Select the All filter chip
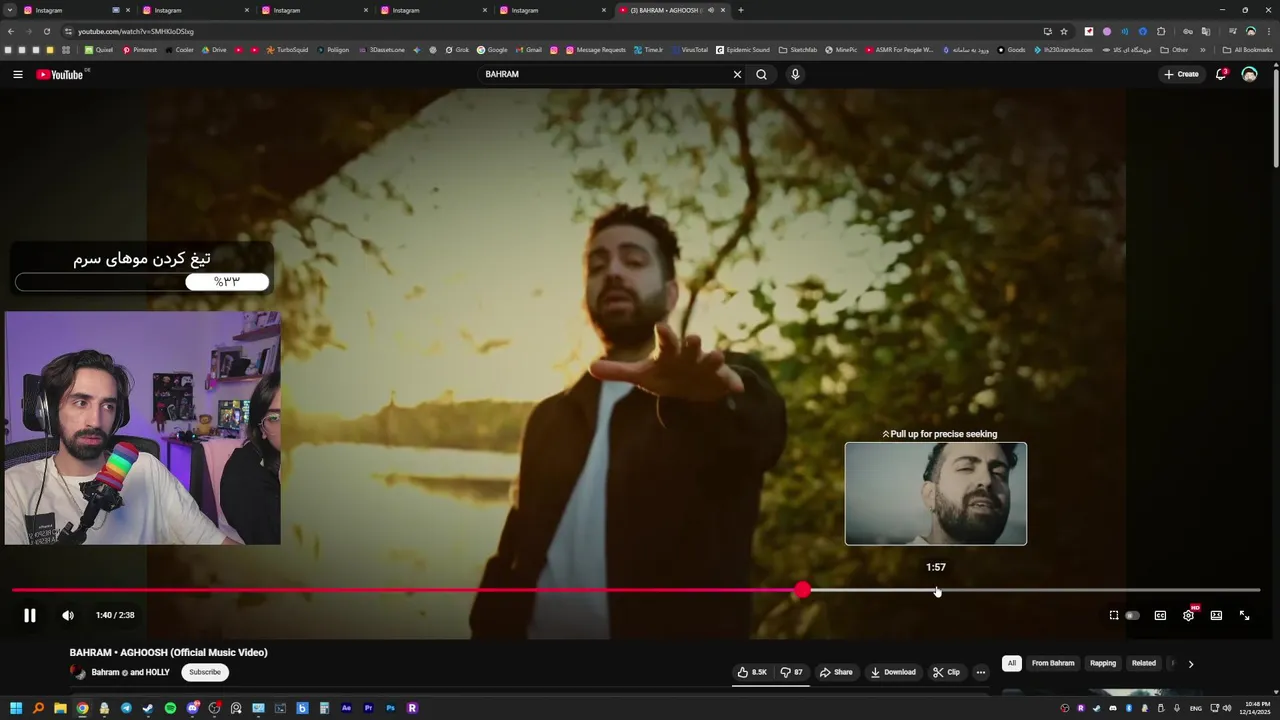 (1011, 663)
